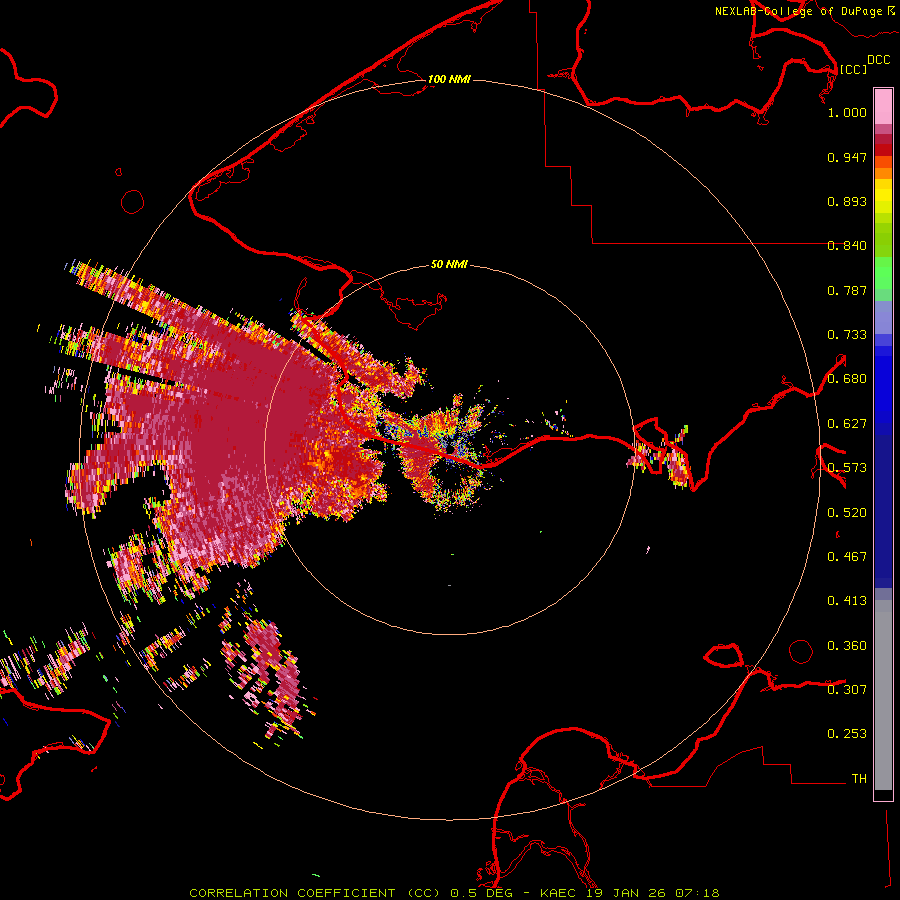The image size is (900, 900).
Task: Click the 0.253 color scale label
Action: pyautogui.click(x=847, y=734)
